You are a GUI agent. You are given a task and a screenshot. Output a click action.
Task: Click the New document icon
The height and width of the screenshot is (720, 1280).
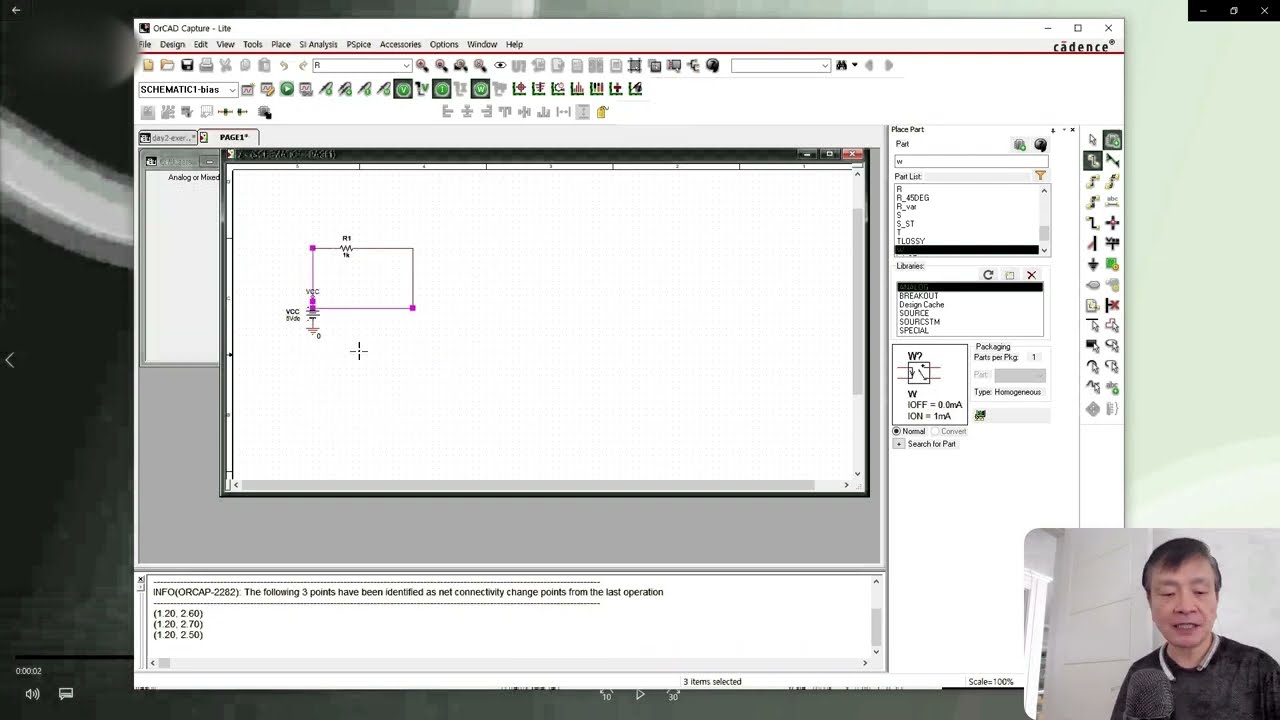(148, 65)
